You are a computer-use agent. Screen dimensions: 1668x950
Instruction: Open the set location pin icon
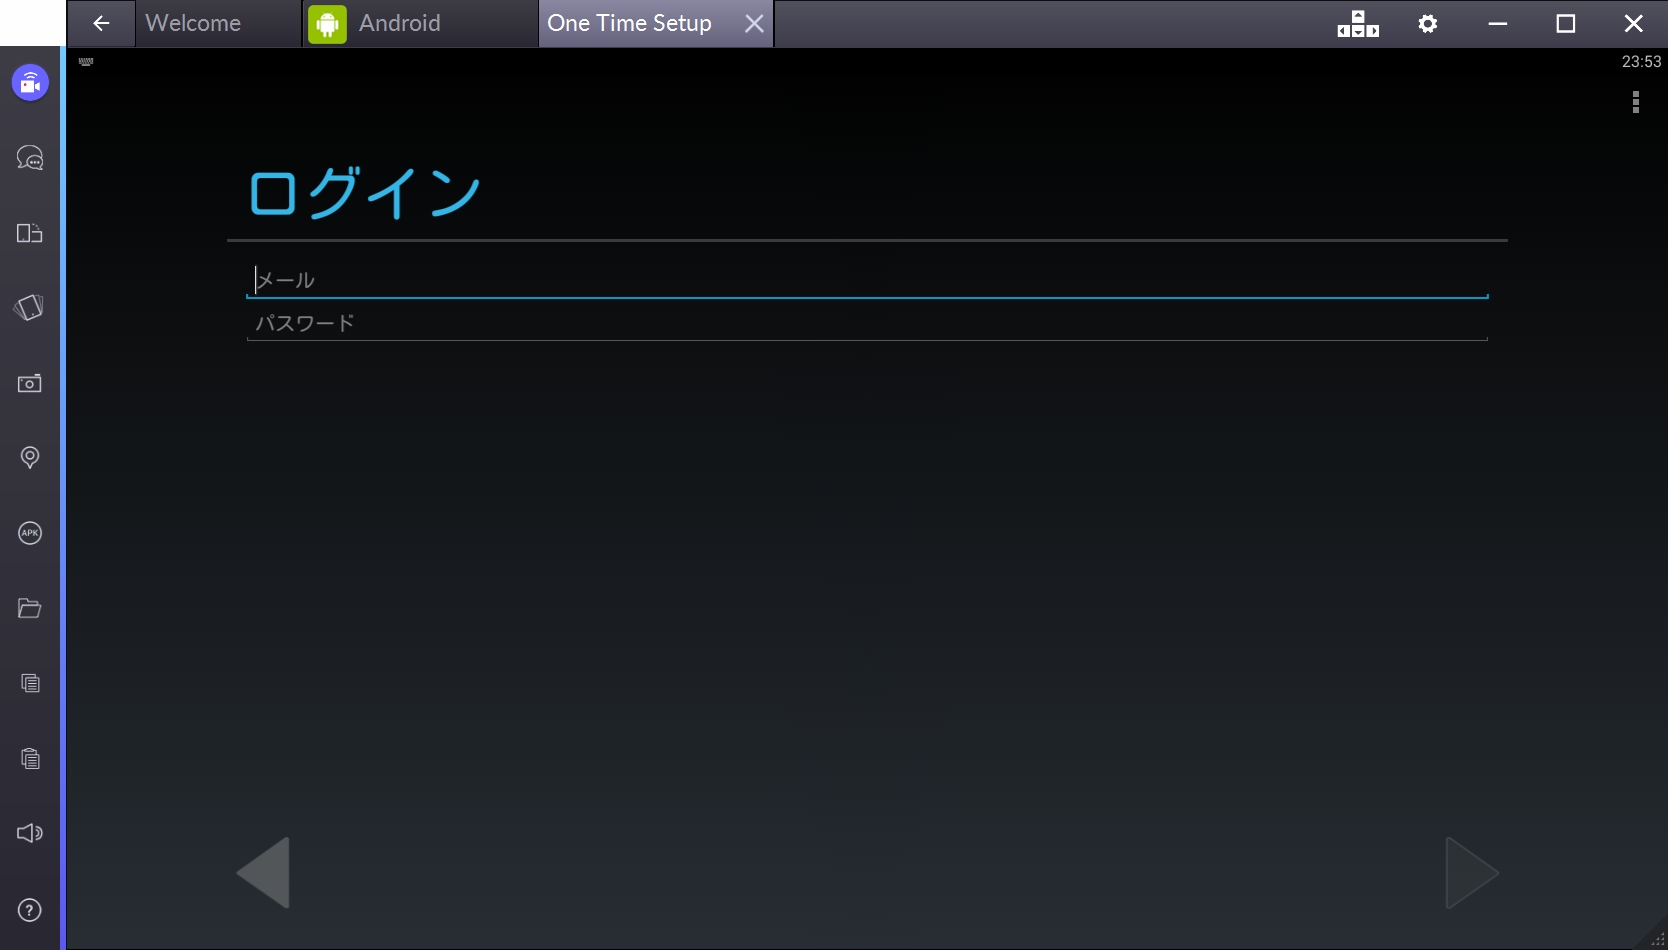pyautogui.click(x=30, y=458)
